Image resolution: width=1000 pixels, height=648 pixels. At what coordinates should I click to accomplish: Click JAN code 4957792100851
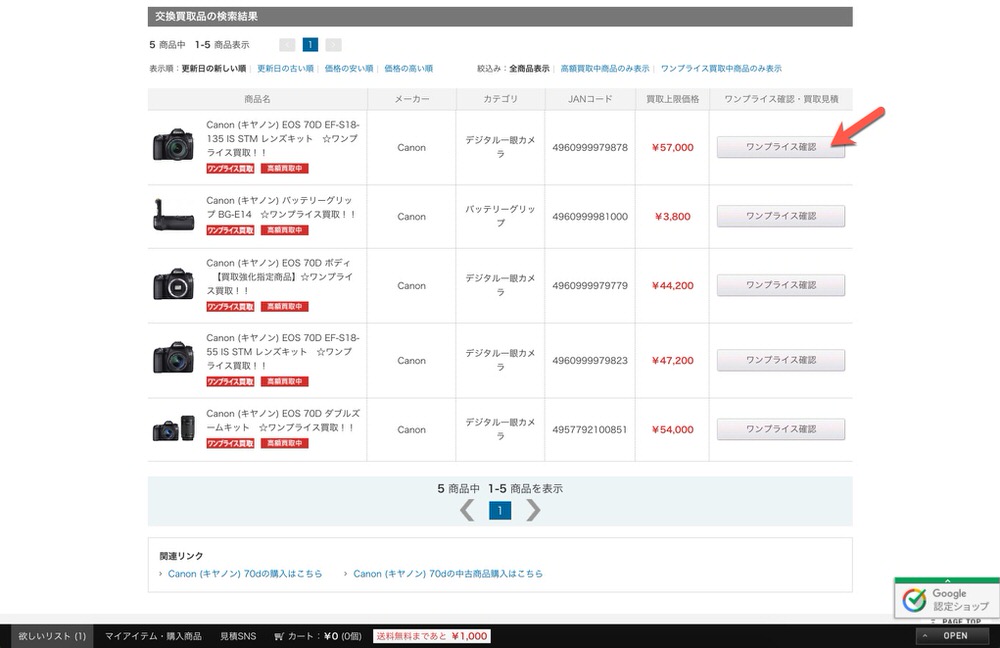(x=590, y=429)
